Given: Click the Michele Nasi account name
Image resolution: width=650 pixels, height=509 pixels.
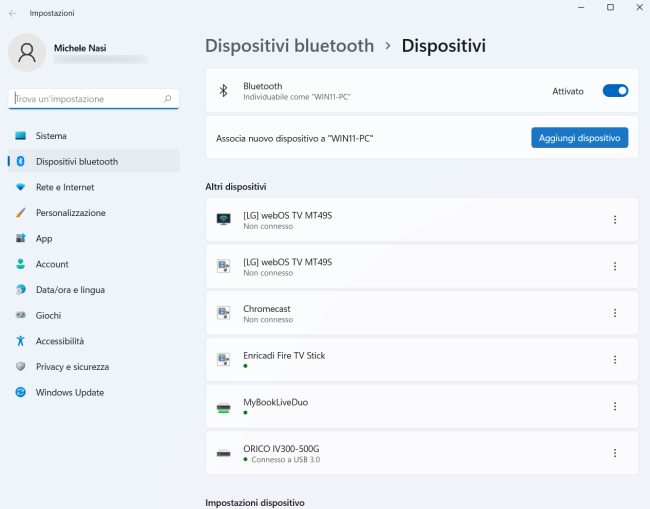Looking at the screenshot, I should tap(80, 48).
